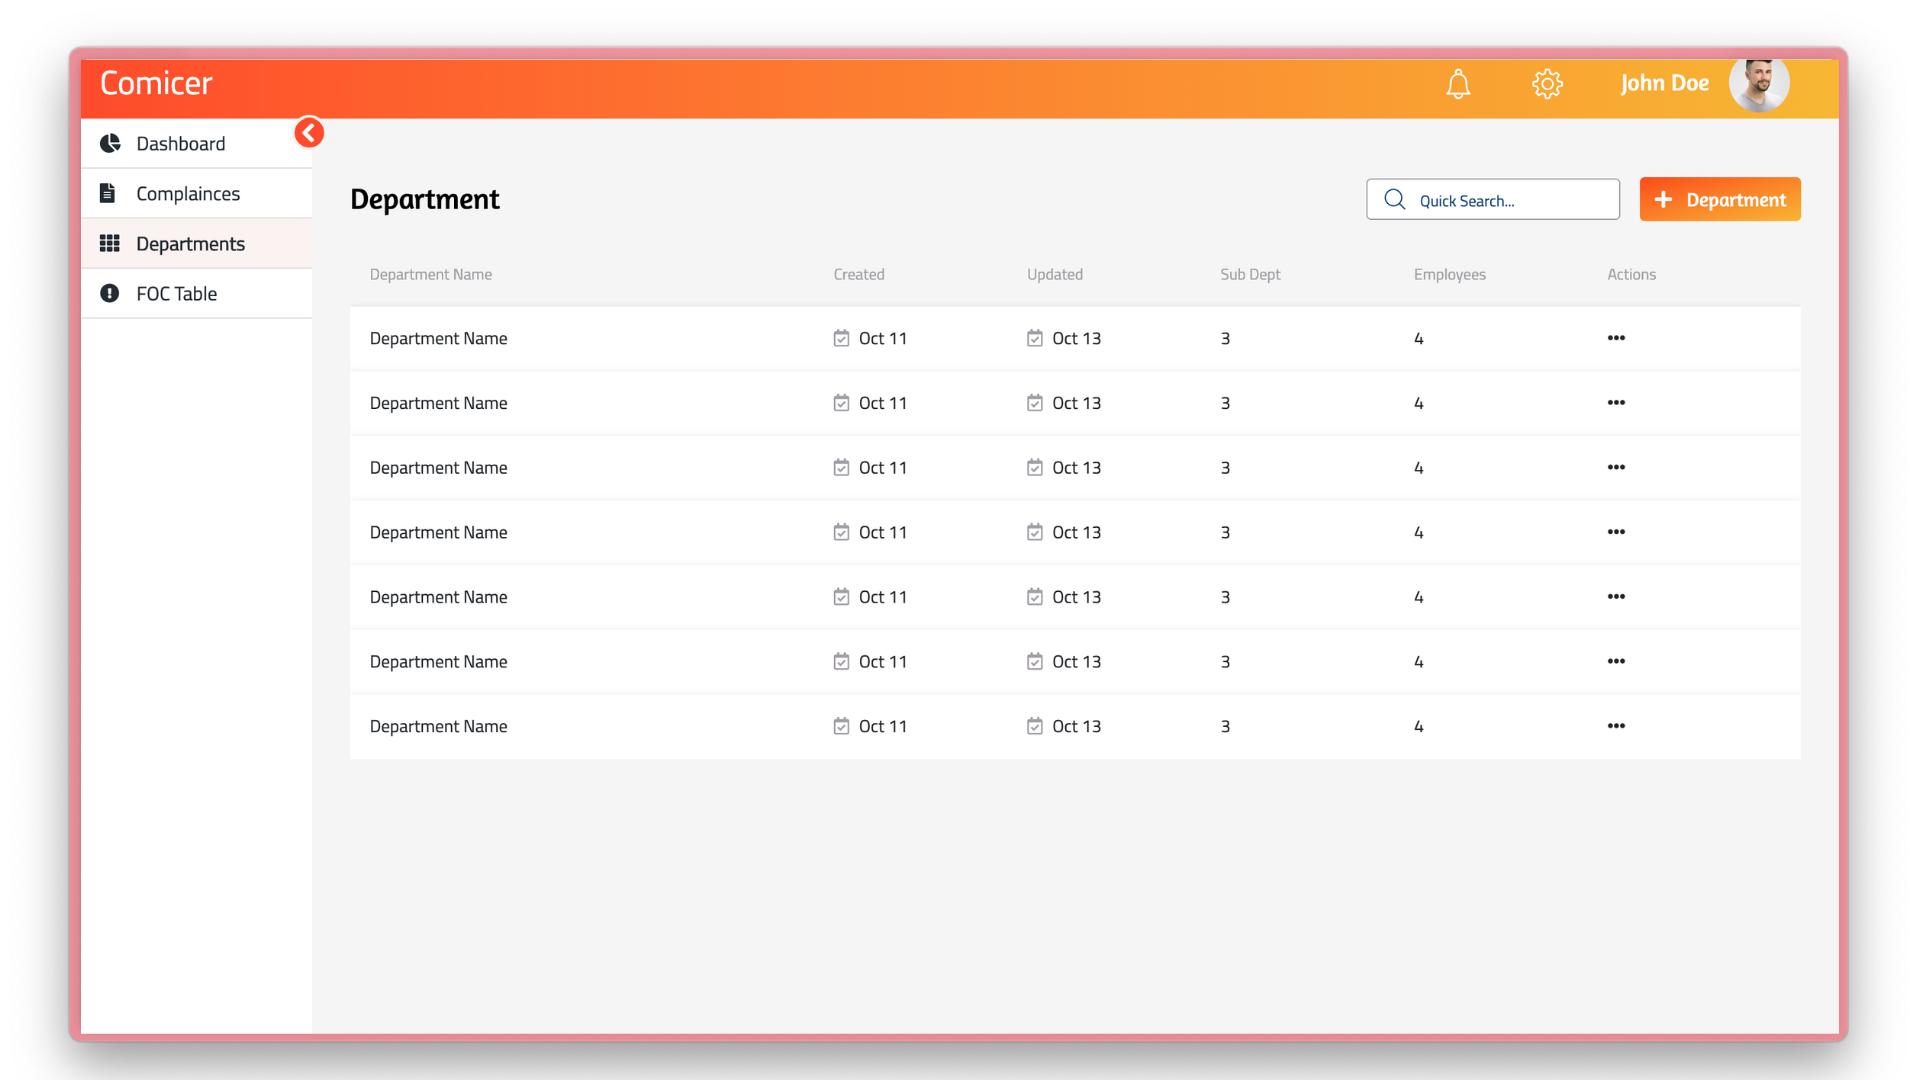Click Created calendar icon in third row
The image size is (1920, 1080).
pyautogui.click(x=841, y=467)
